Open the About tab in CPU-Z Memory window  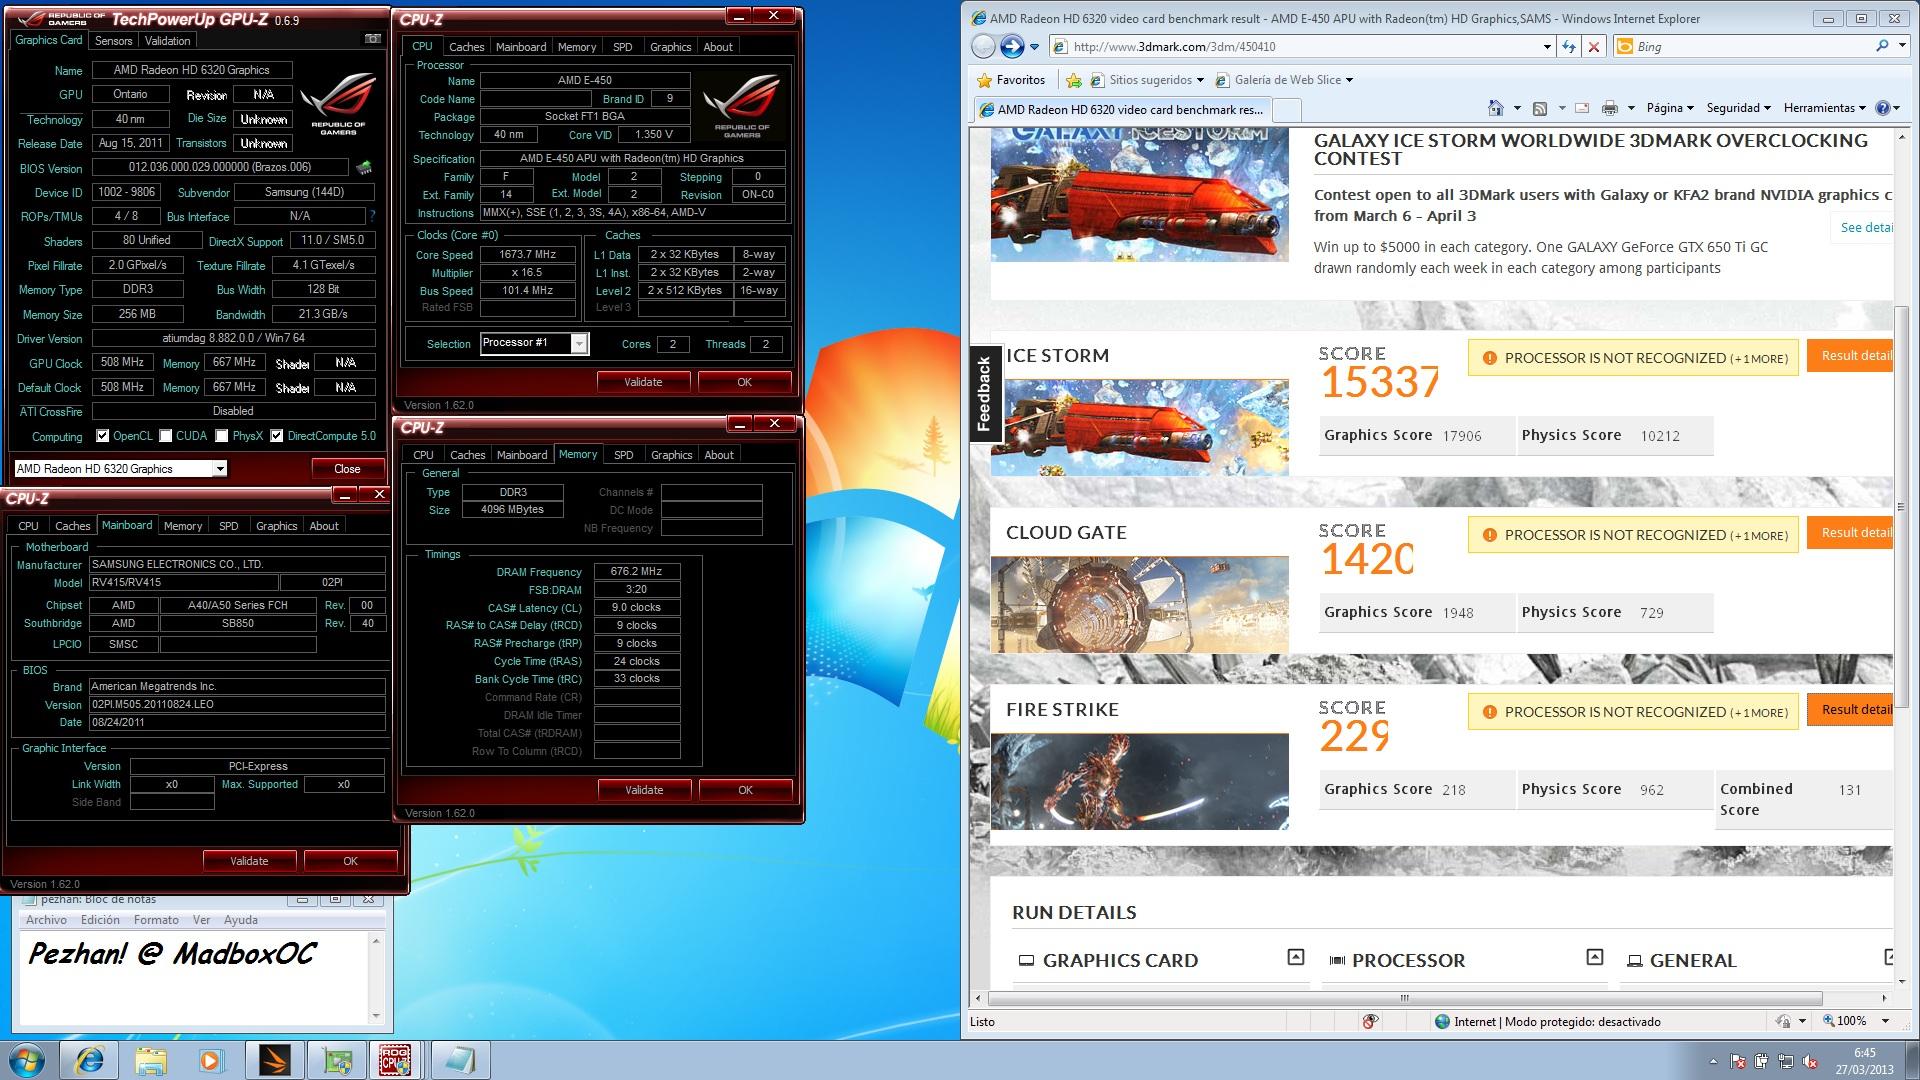tap(718, 455)
